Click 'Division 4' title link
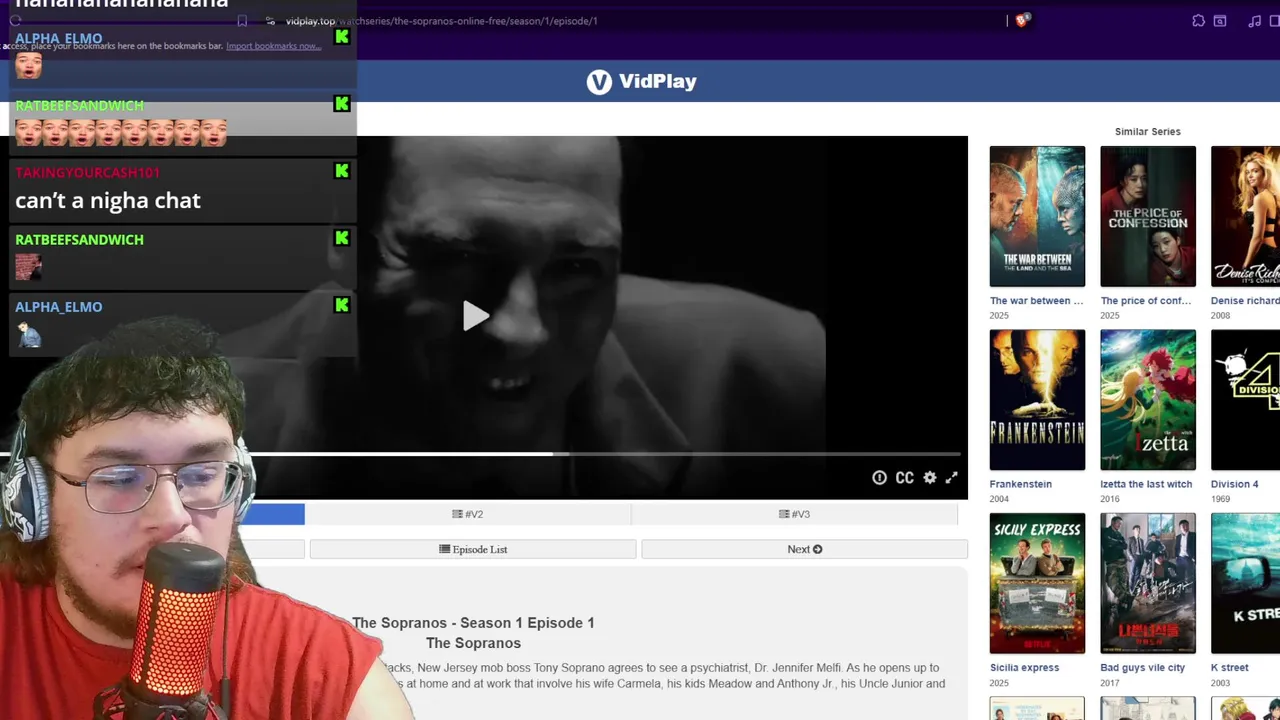The width and height of the screenshot is (1280, 720). click(x=1235, y=484)
